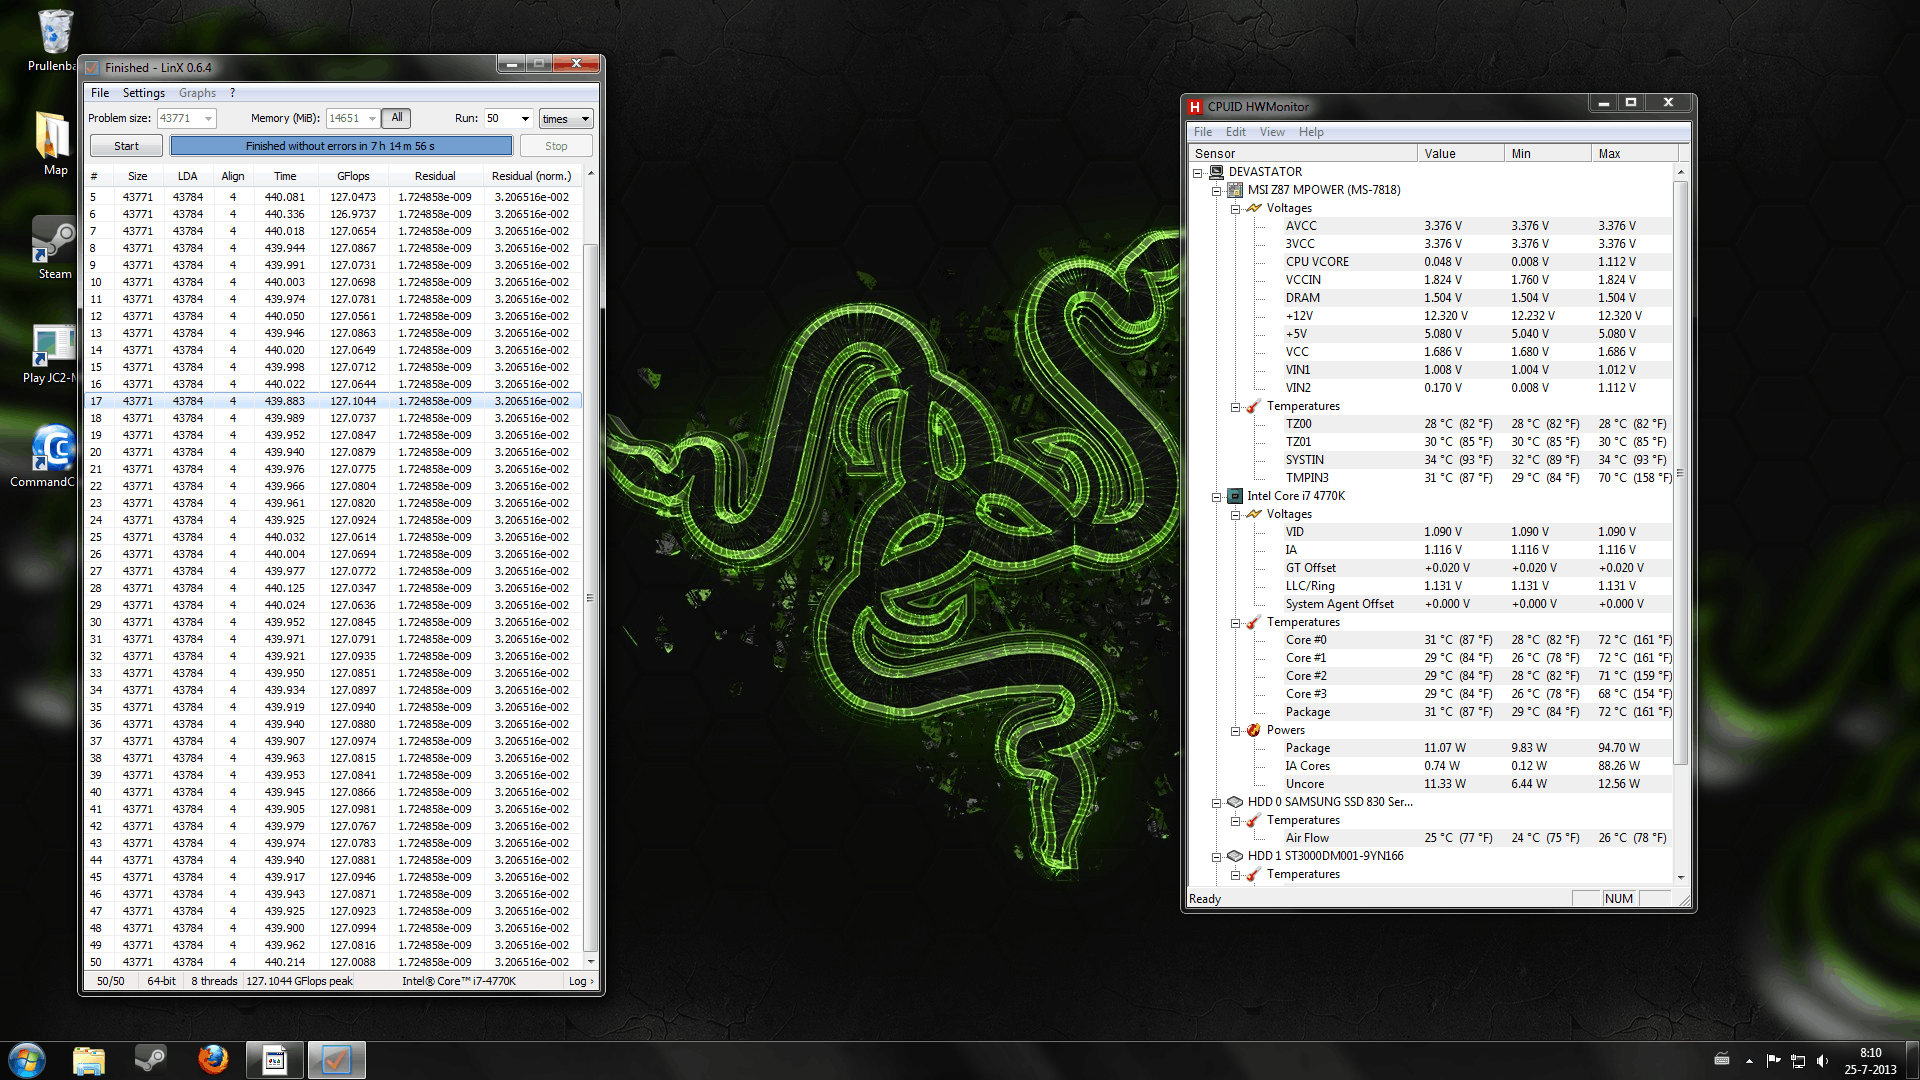
Task: Open the Run count dropdown
Action: [x=525, y=119]
